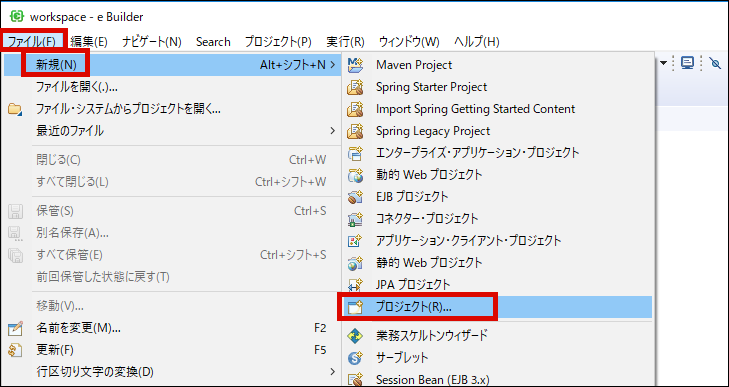
Task: Click the 名前を変更(M) rename icon
Action: [15, 328]
